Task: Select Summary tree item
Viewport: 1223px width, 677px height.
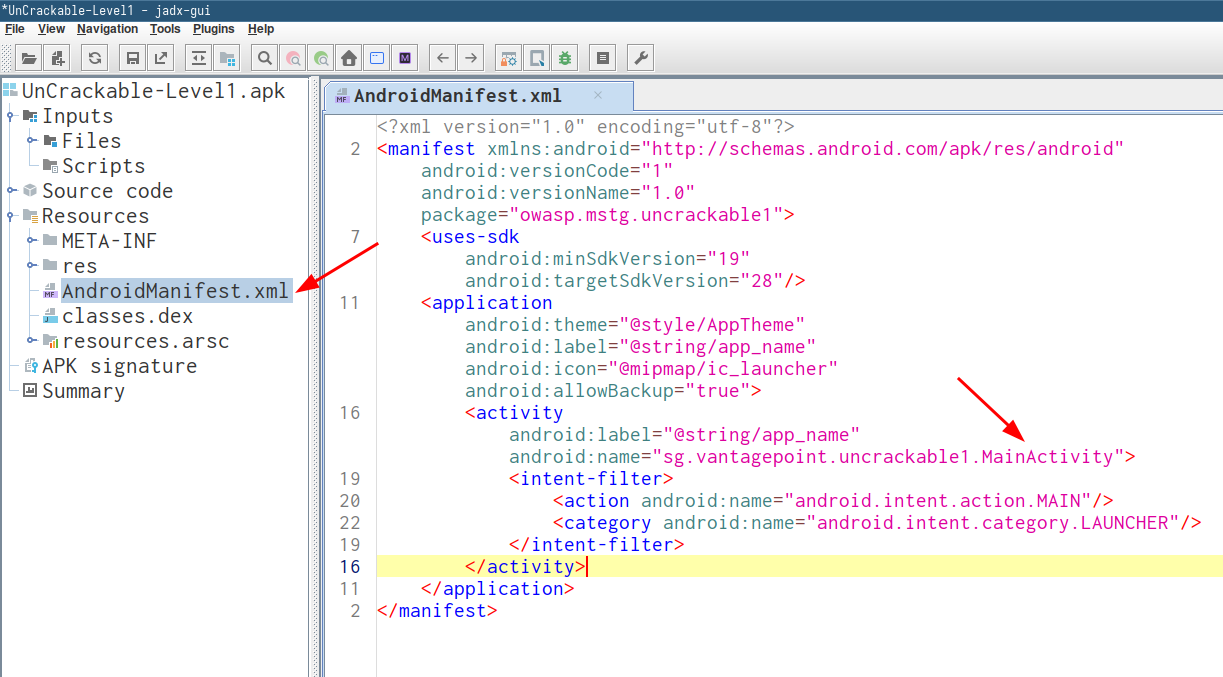Action: pyautogui.click(x=83, y=391)
